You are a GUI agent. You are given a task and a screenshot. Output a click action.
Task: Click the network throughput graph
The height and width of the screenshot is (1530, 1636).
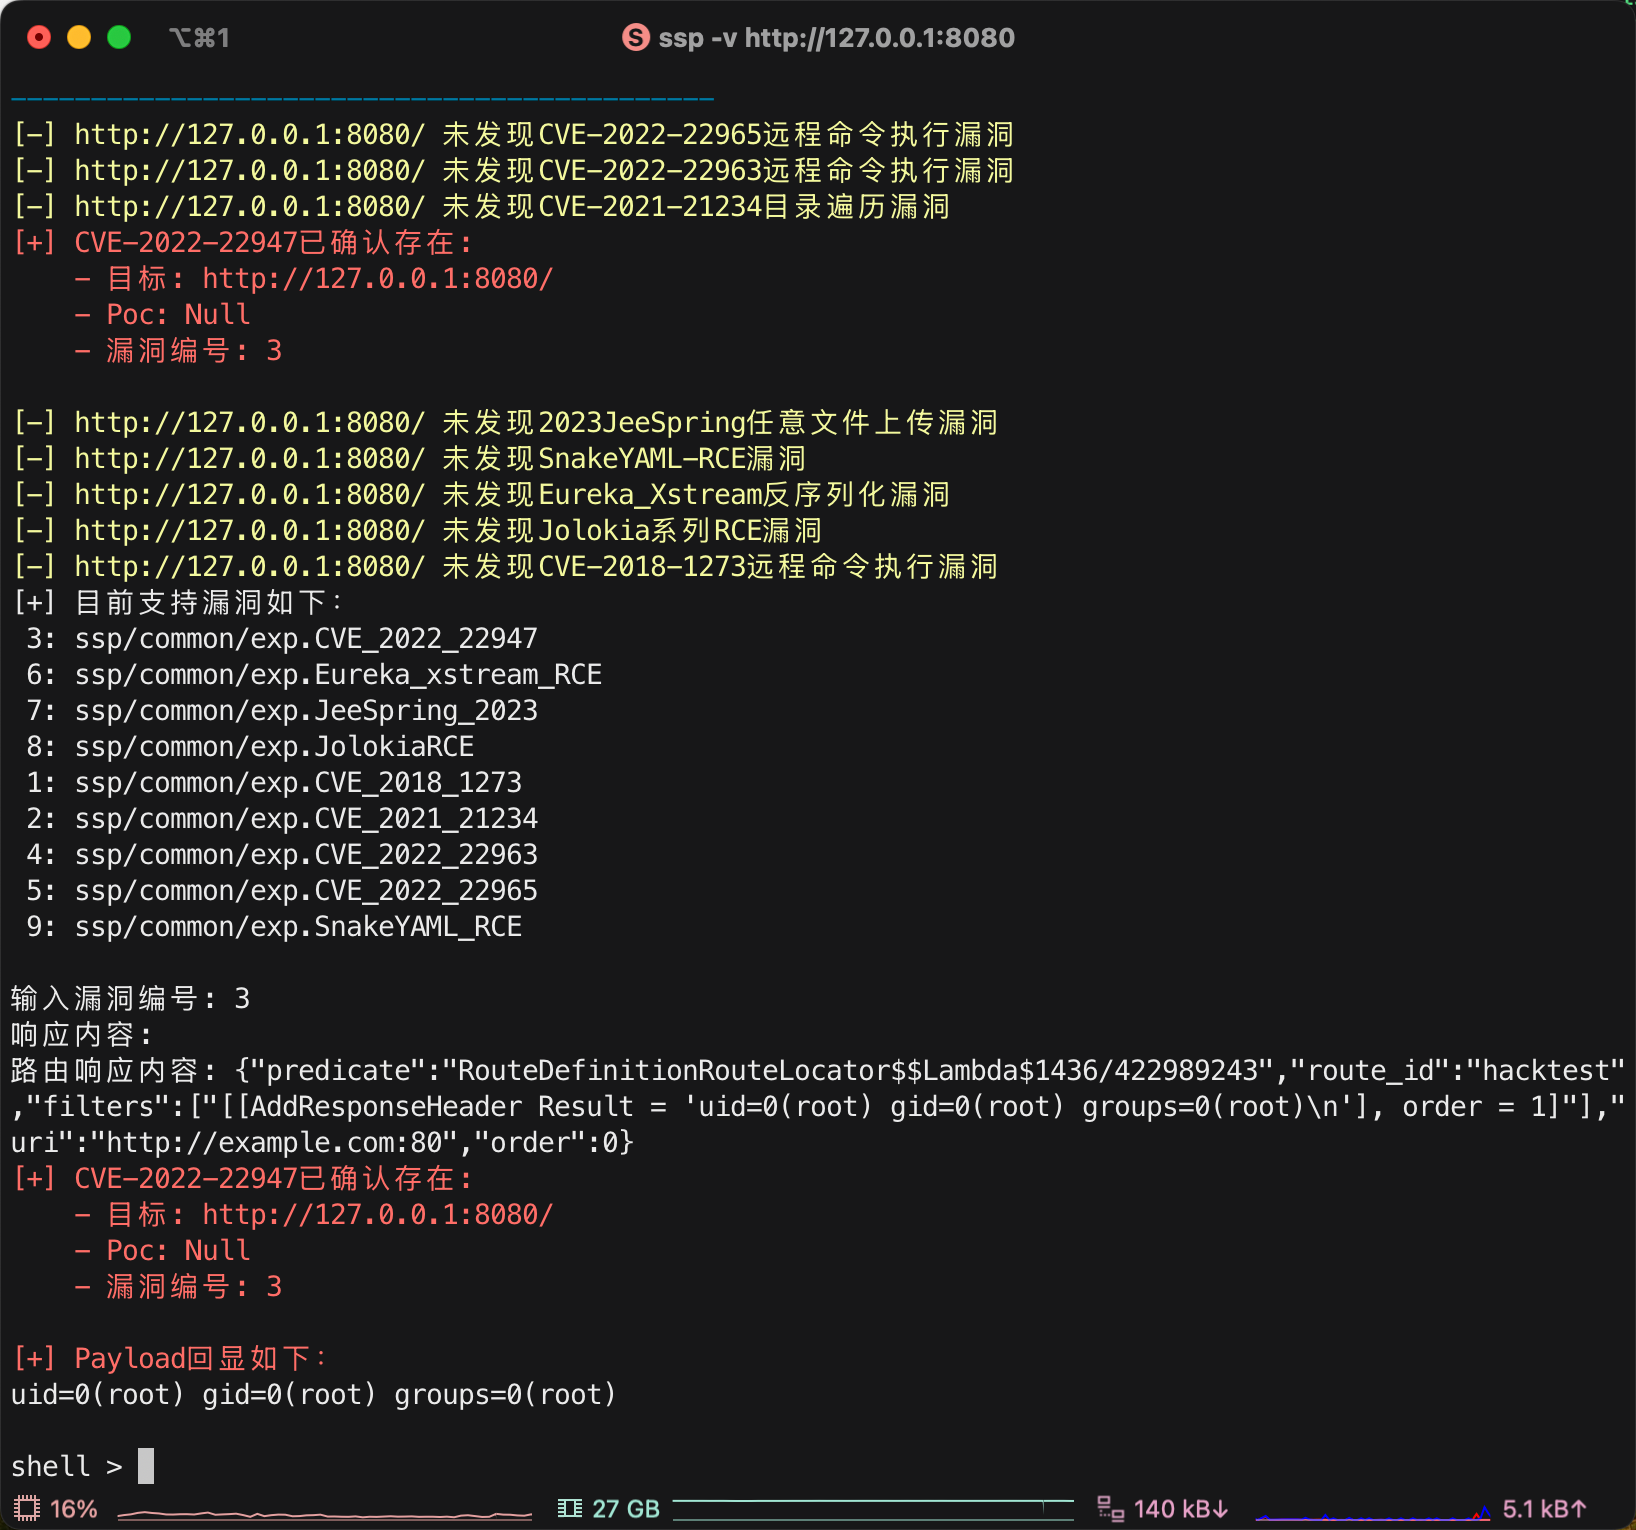point(1373,1512)
